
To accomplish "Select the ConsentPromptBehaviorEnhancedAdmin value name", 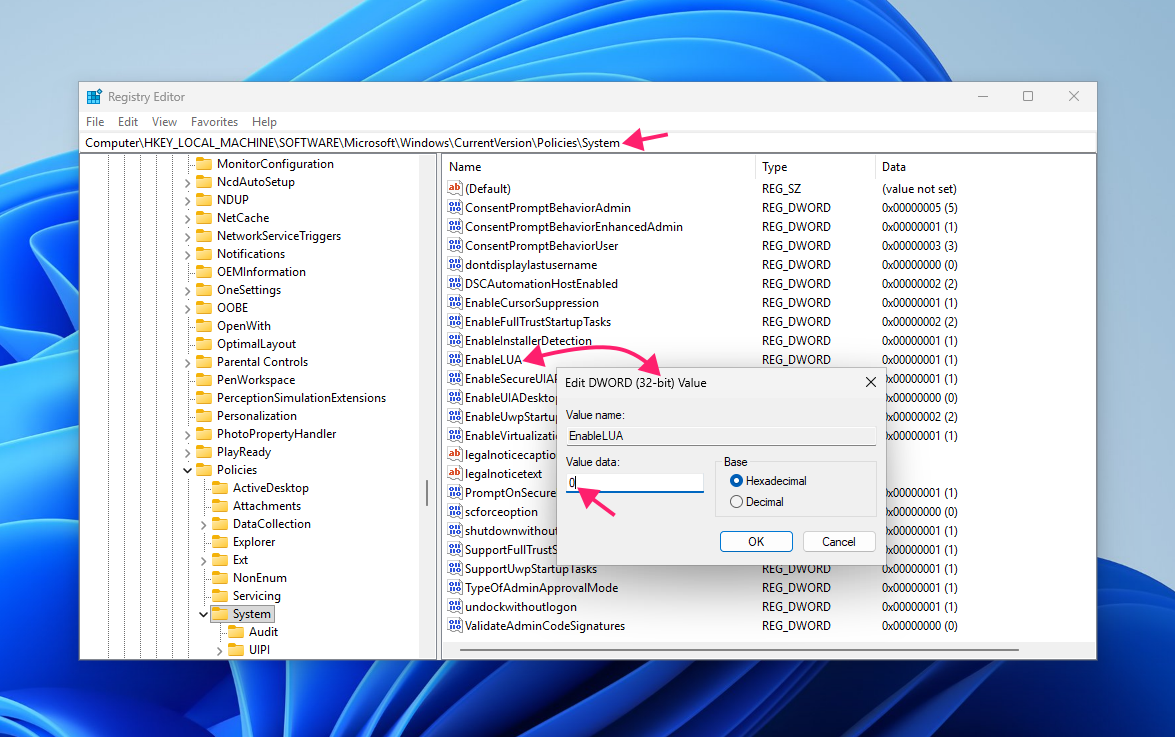I will tap(573, 226).
